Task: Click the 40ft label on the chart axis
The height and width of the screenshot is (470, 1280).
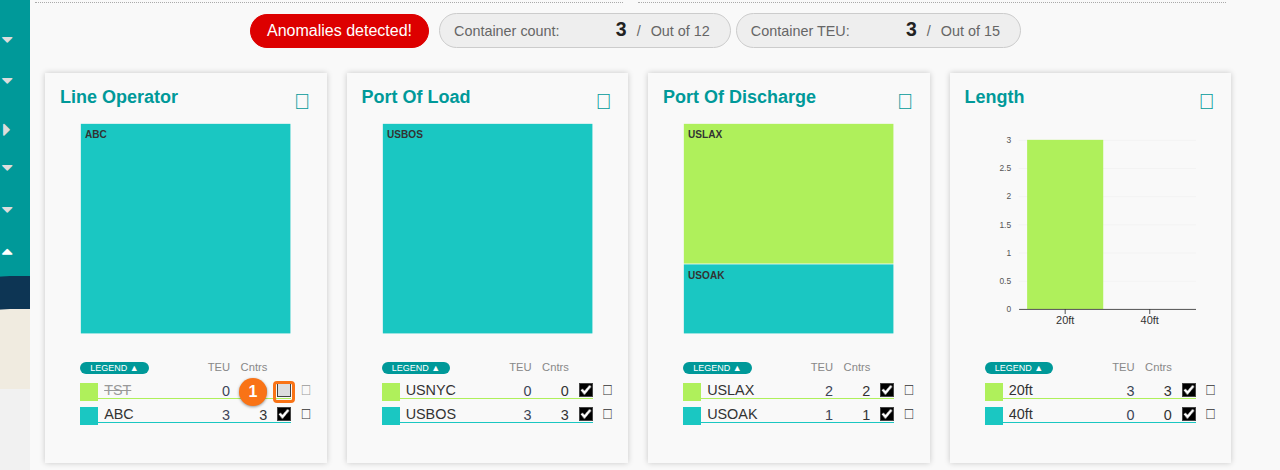Action: (x=1150, y=320)
